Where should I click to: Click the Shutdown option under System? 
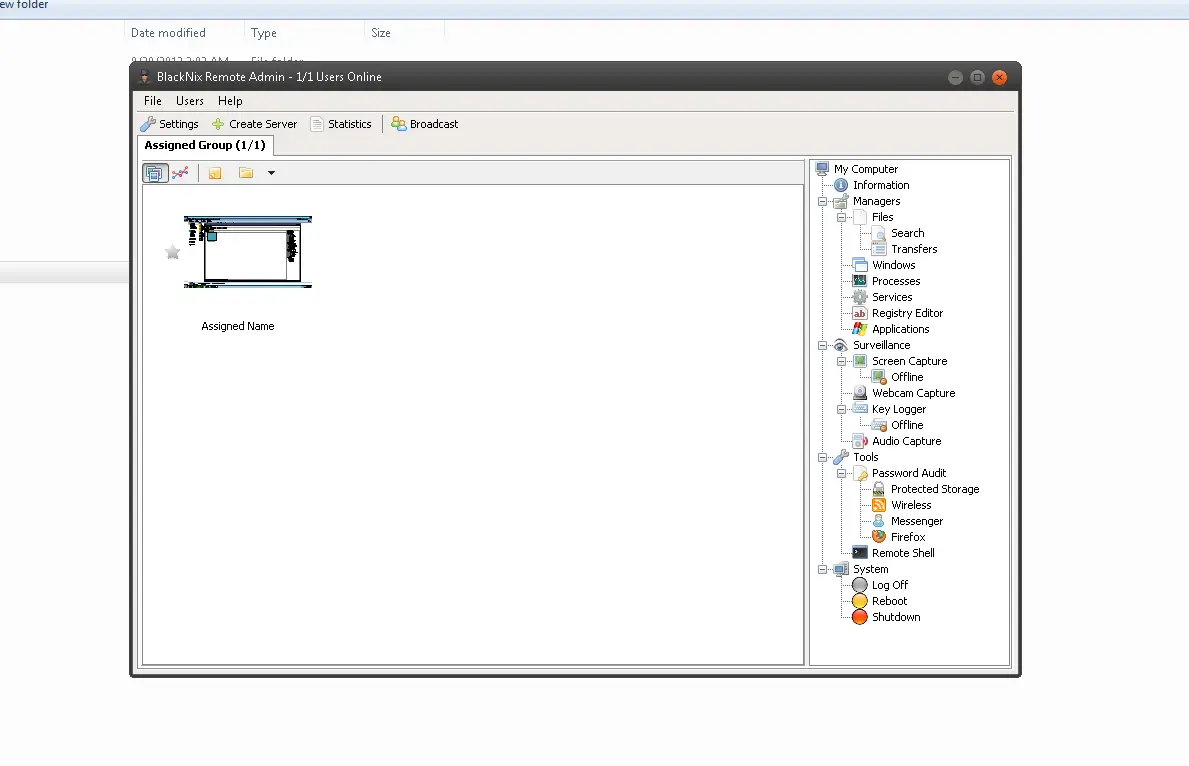pyautogui.click(x=858, y=617)
